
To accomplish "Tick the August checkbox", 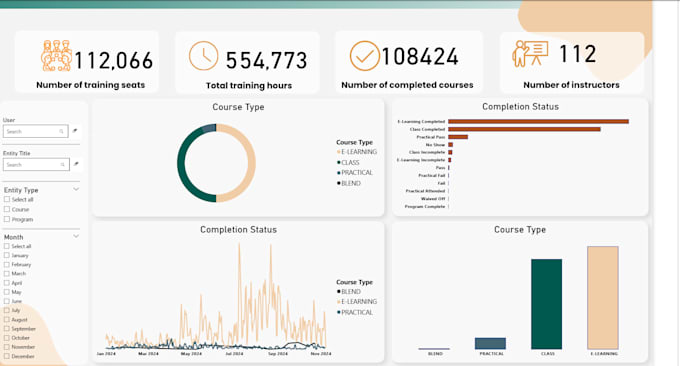I will click(7, 319).
